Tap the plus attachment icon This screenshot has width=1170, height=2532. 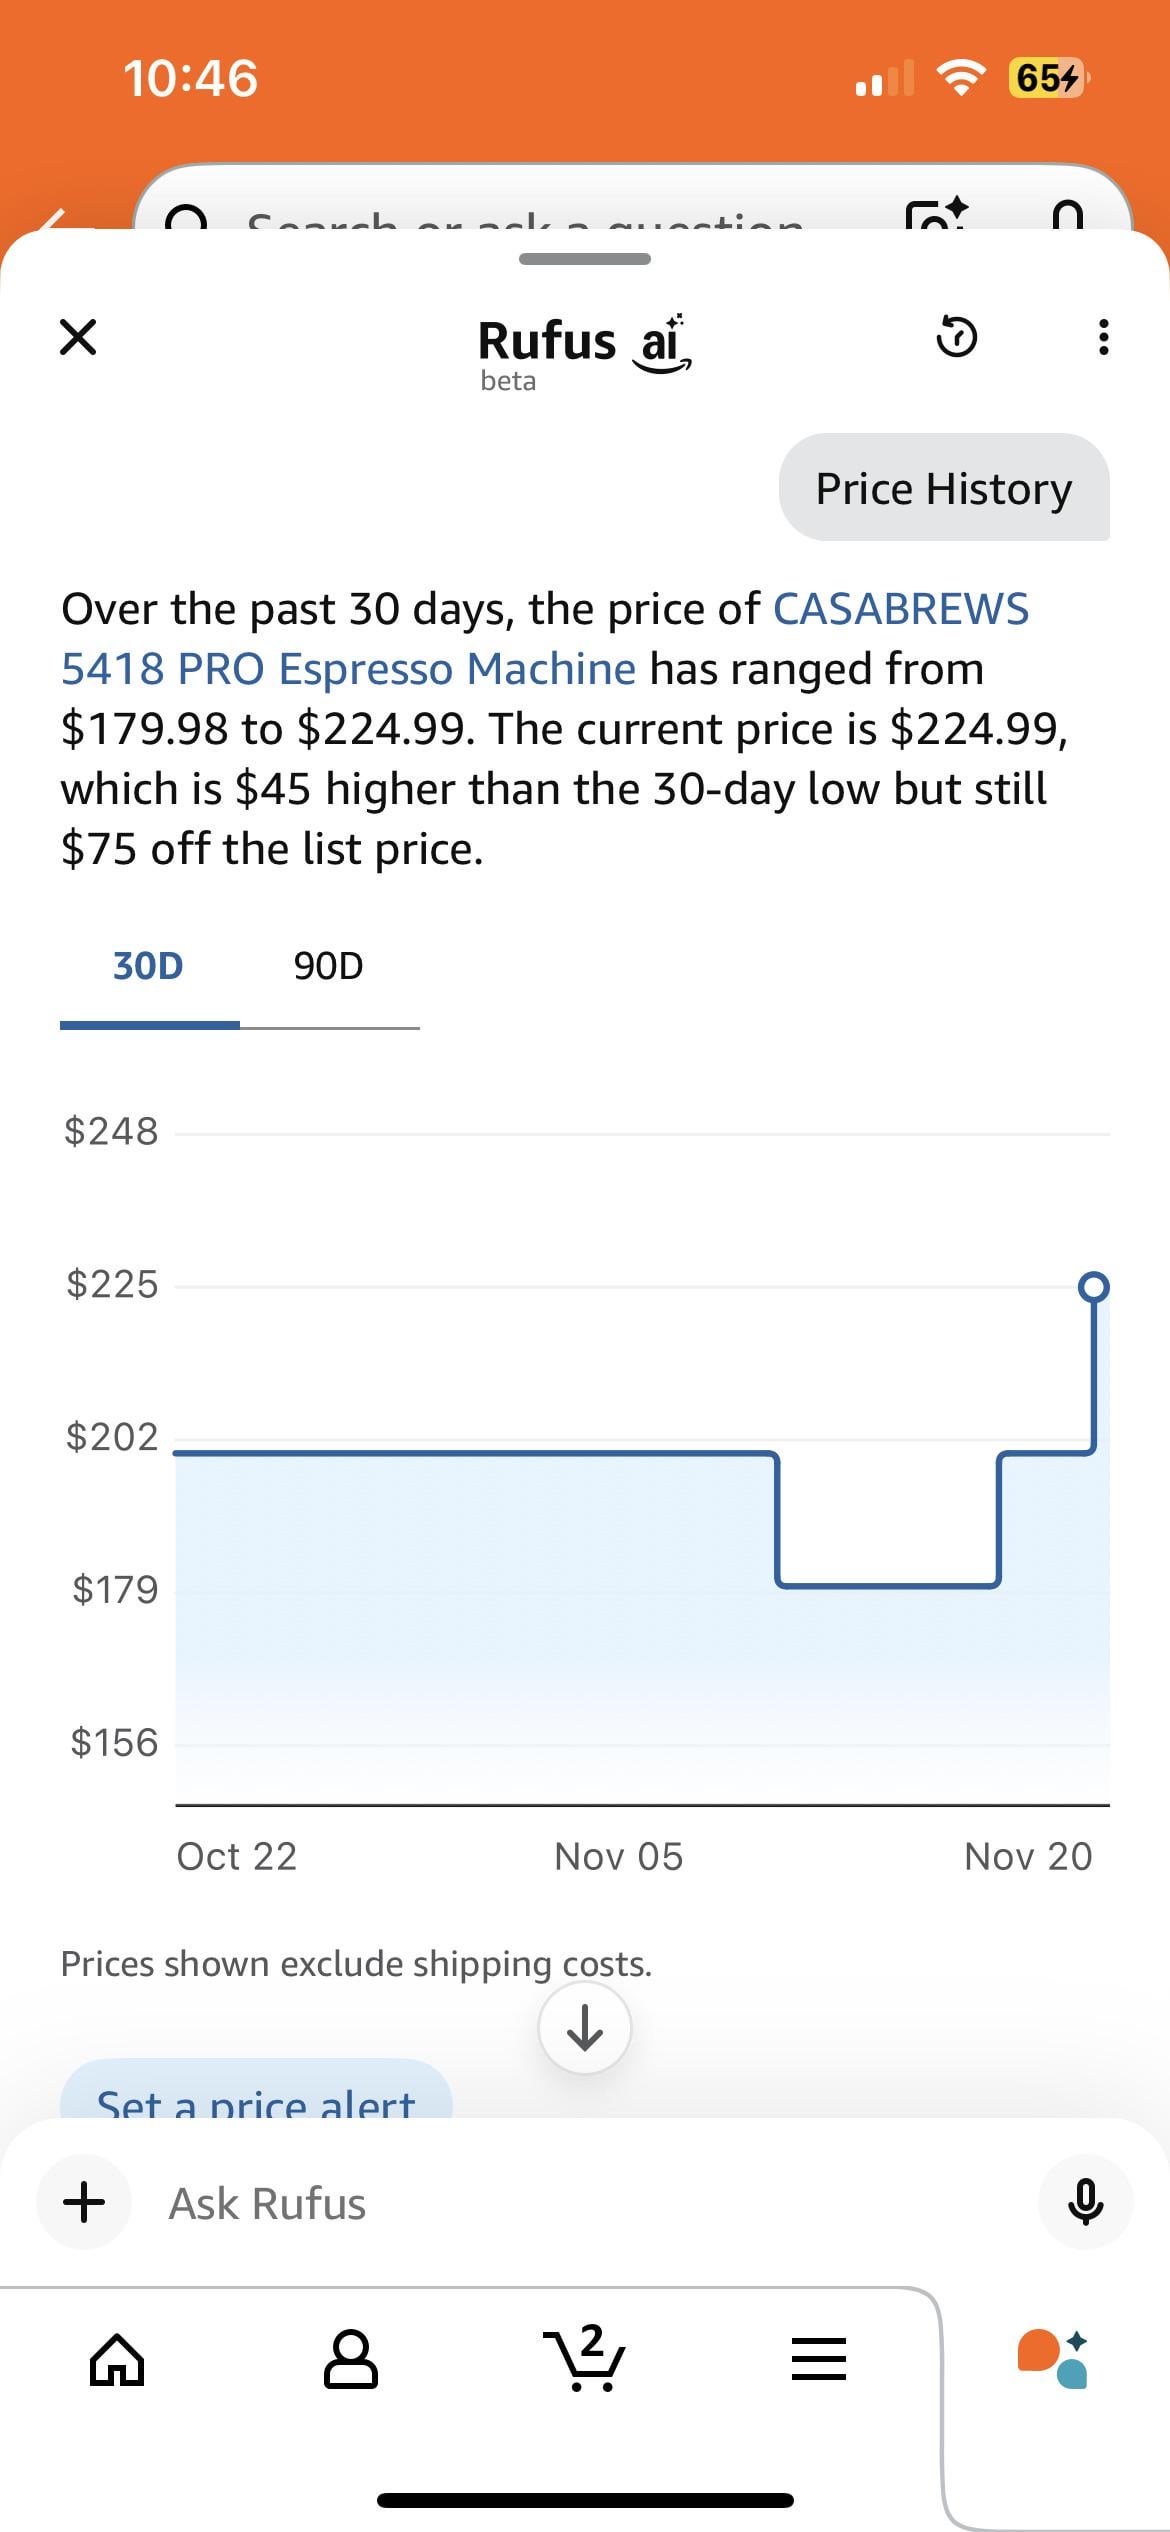[84, 2202]
